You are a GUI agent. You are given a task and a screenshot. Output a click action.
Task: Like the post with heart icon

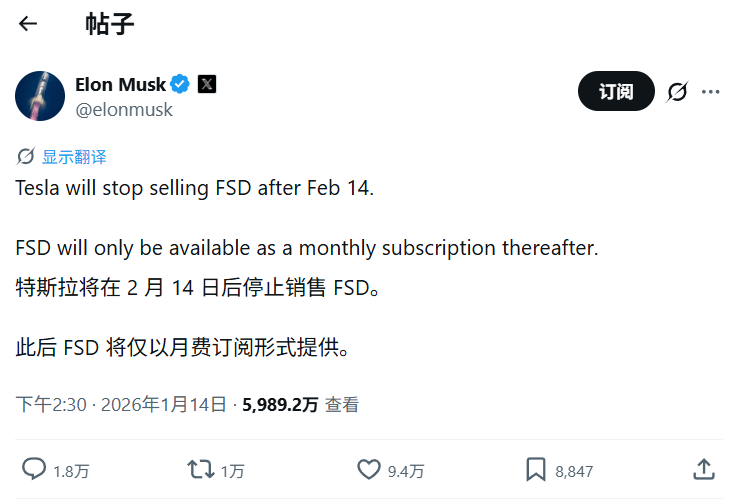369,469
